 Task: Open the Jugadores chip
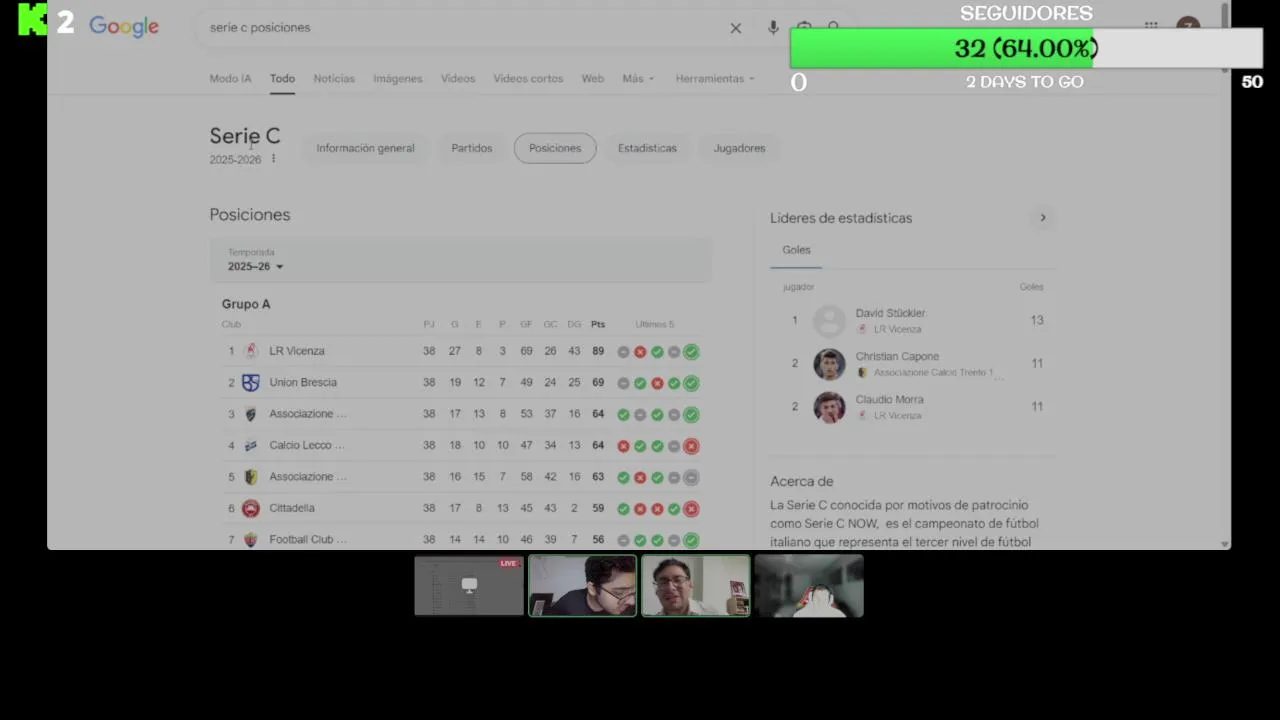739,148
